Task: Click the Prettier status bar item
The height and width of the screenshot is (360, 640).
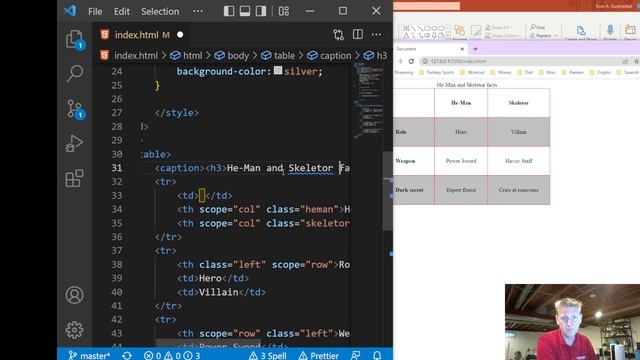Action: click(x=319, y=356)
